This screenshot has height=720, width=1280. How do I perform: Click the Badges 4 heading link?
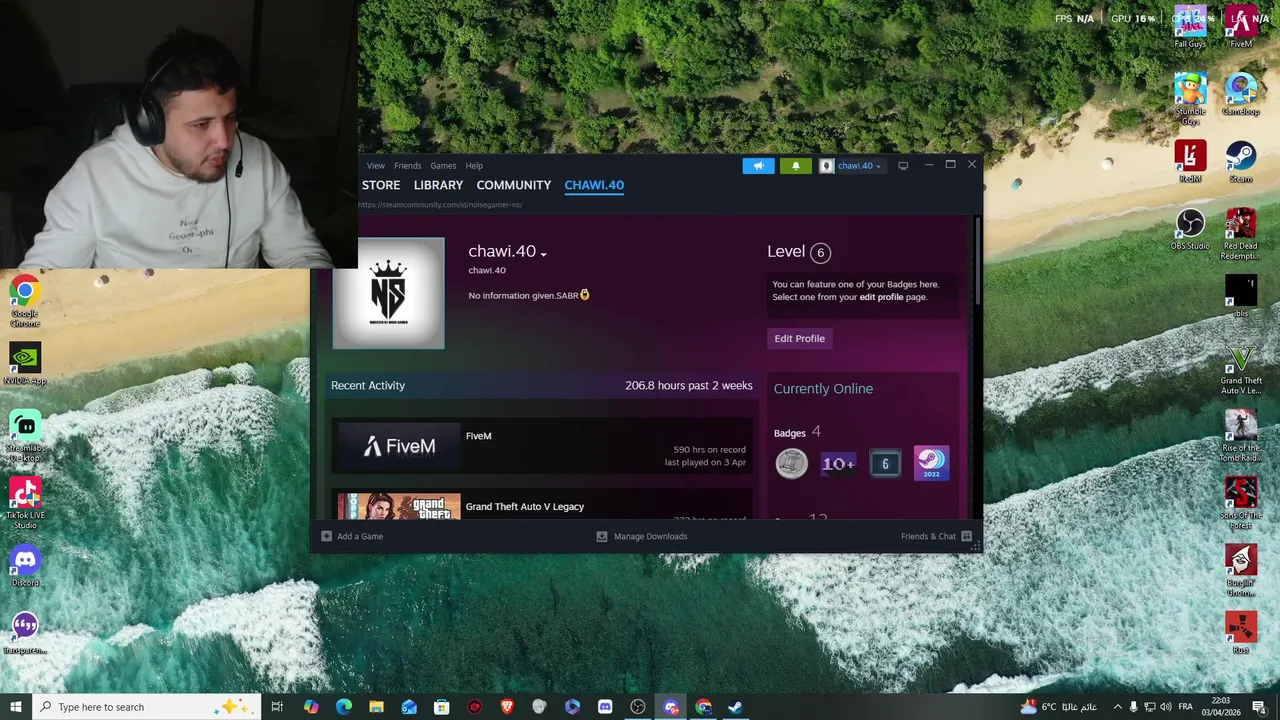(797, 432)
